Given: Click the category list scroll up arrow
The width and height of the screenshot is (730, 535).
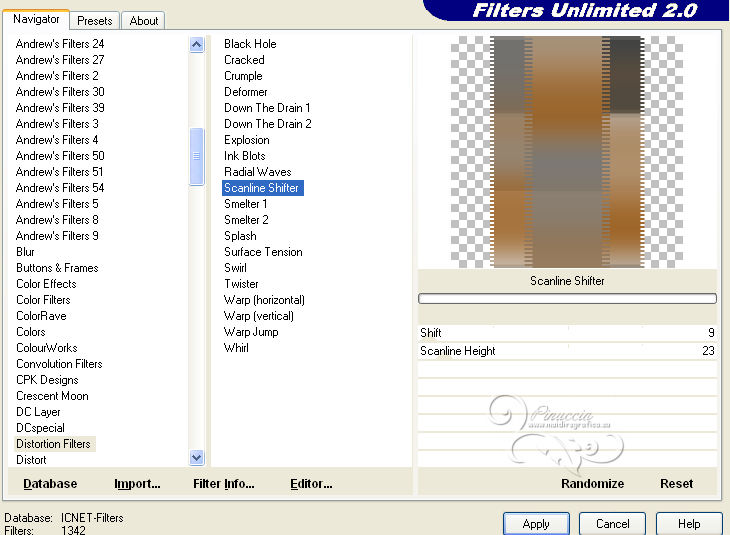Looking at the screenshot, I should click(196, 45).
